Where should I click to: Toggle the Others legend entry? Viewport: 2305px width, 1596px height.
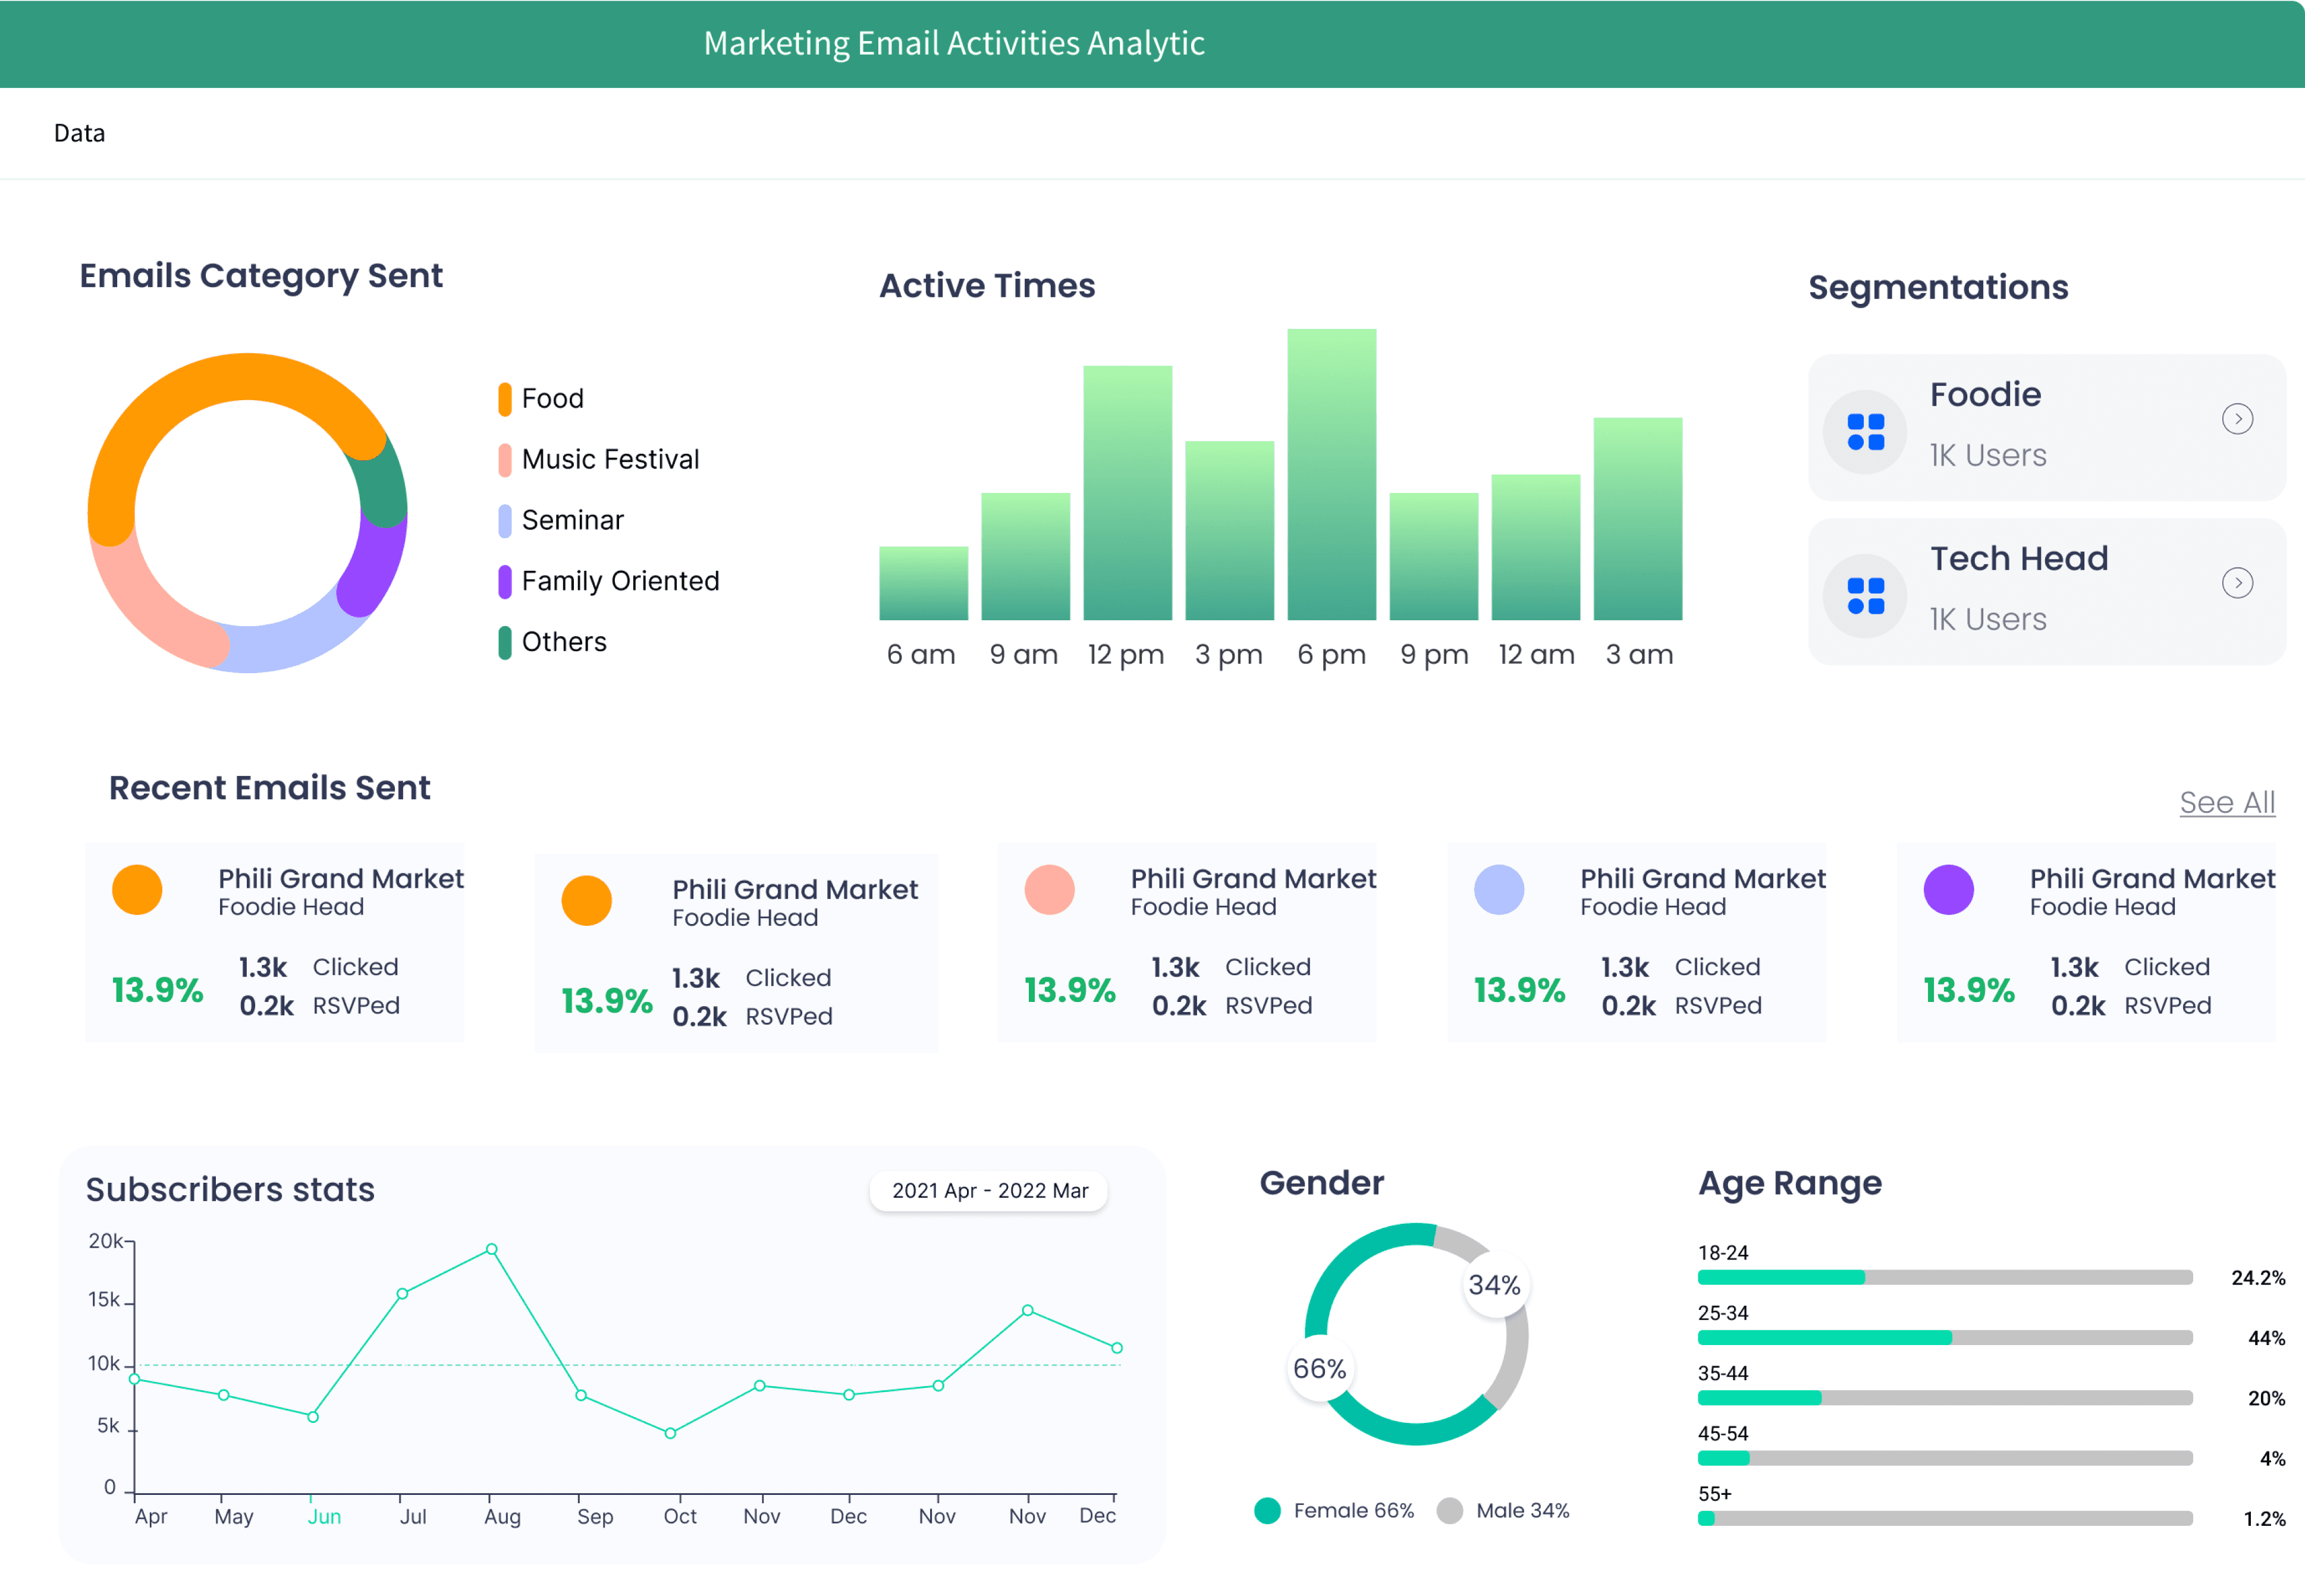pos(563,642)
